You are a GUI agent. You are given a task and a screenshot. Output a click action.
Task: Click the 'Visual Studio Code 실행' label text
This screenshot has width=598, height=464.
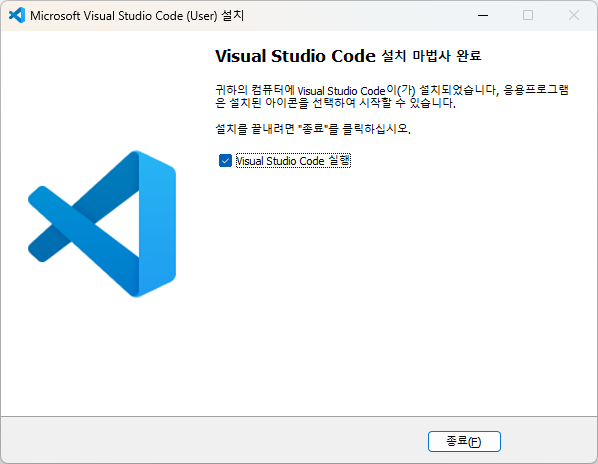(x=293, y=161)
